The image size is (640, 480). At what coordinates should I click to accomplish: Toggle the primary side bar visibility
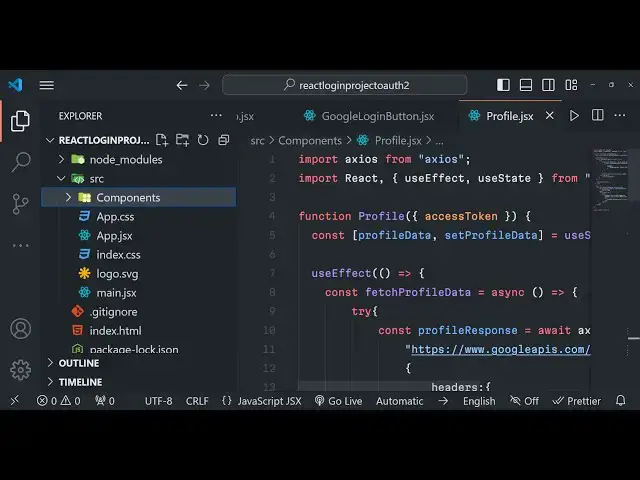(503, 85)
